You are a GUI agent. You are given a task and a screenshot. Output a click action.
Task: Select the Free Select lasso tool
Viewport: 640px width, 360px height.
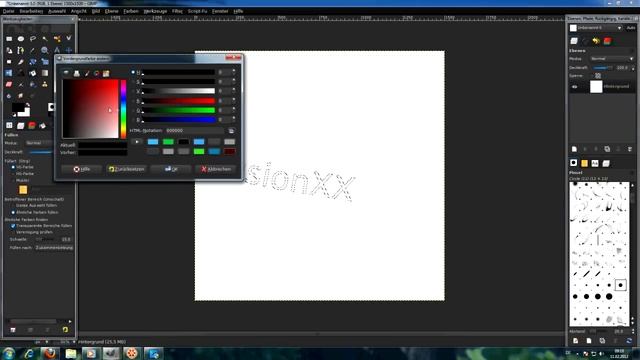(33, 39)
